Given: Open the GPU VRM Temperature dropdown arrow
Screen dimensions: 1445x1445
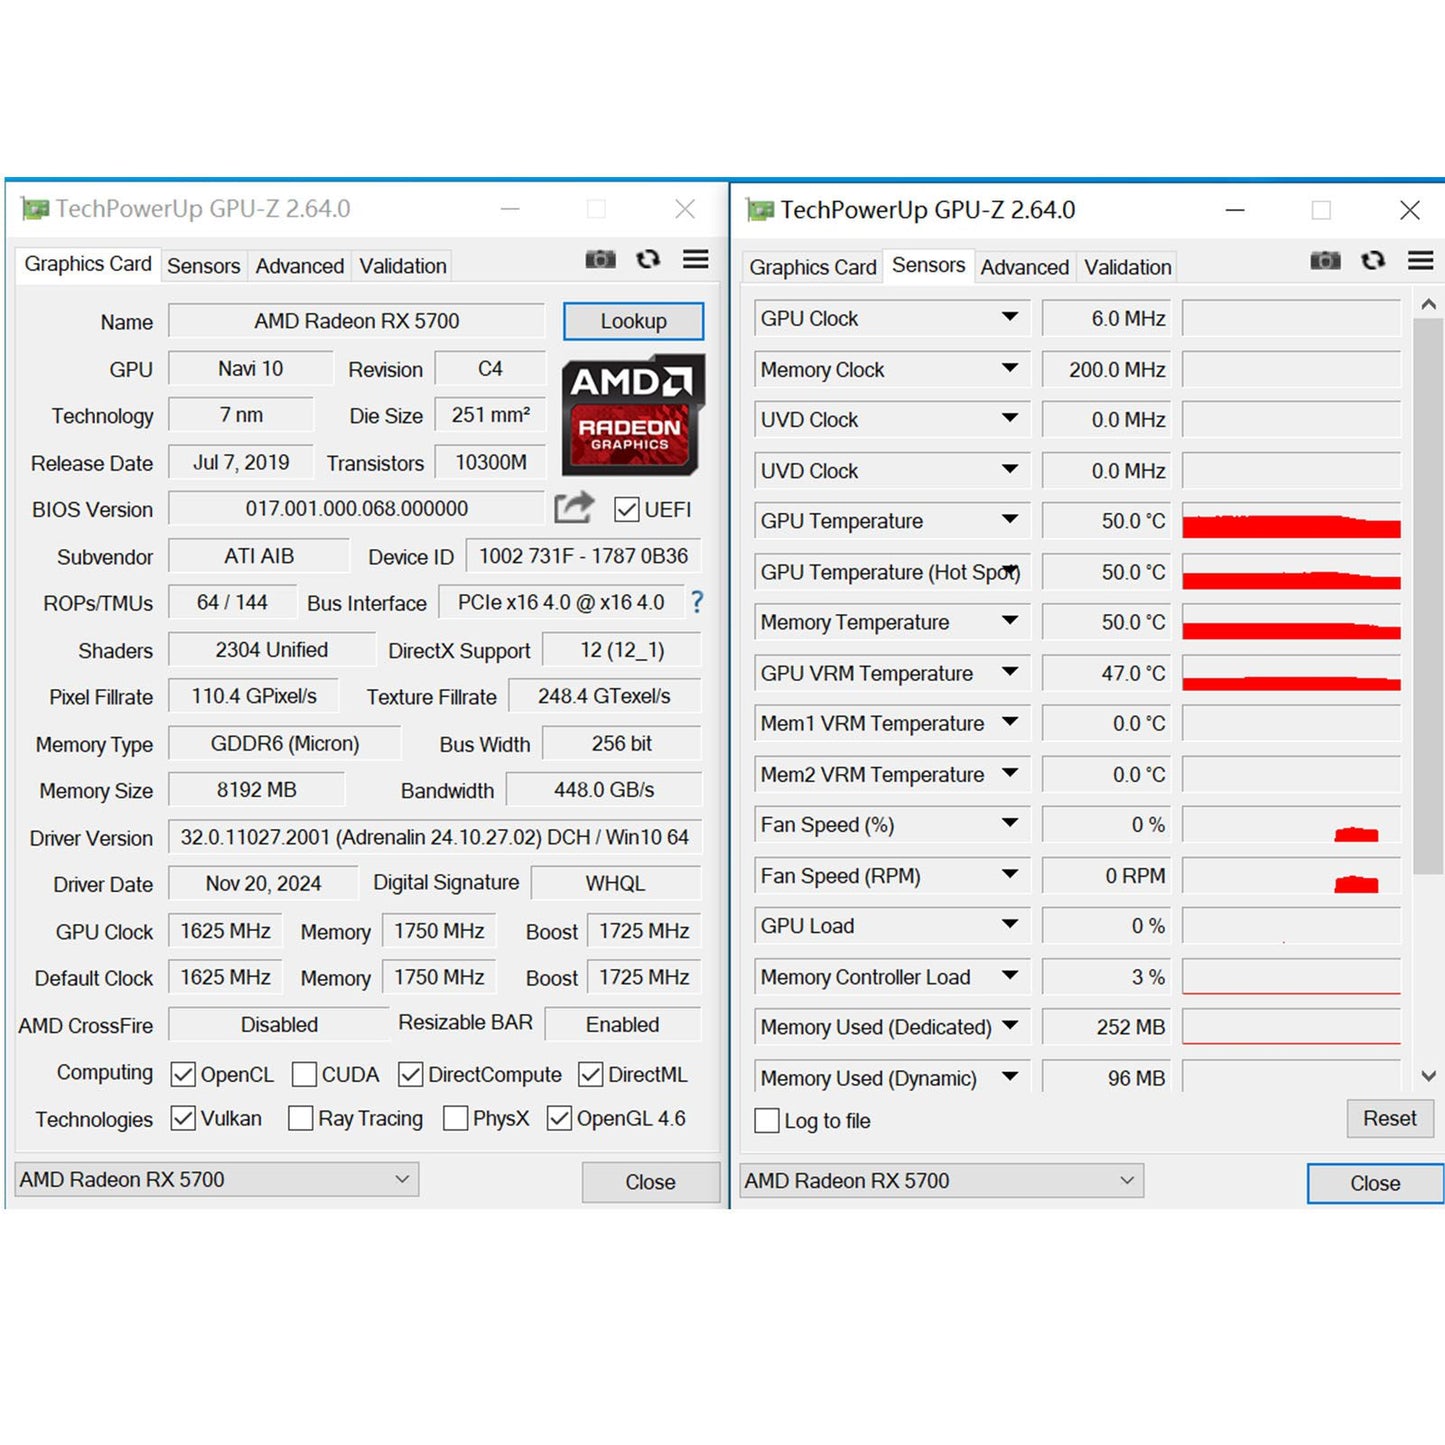Looking at the screenshot, I should pos(1010,671).
